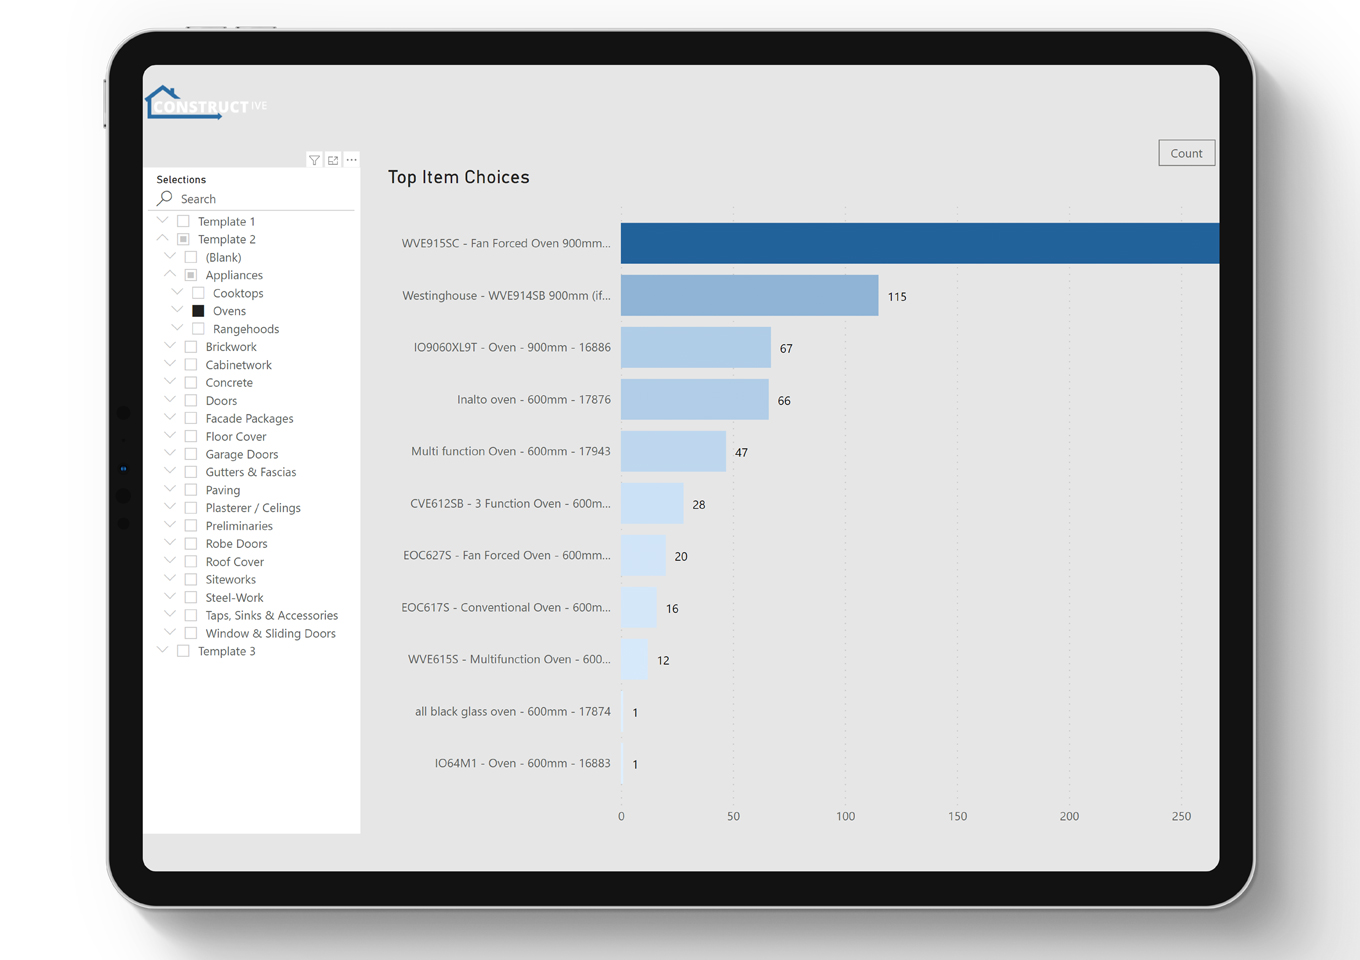Enable the Cooktops checkbox
The width and height of the screenshot is (1360, 960).
pos(198,292)
